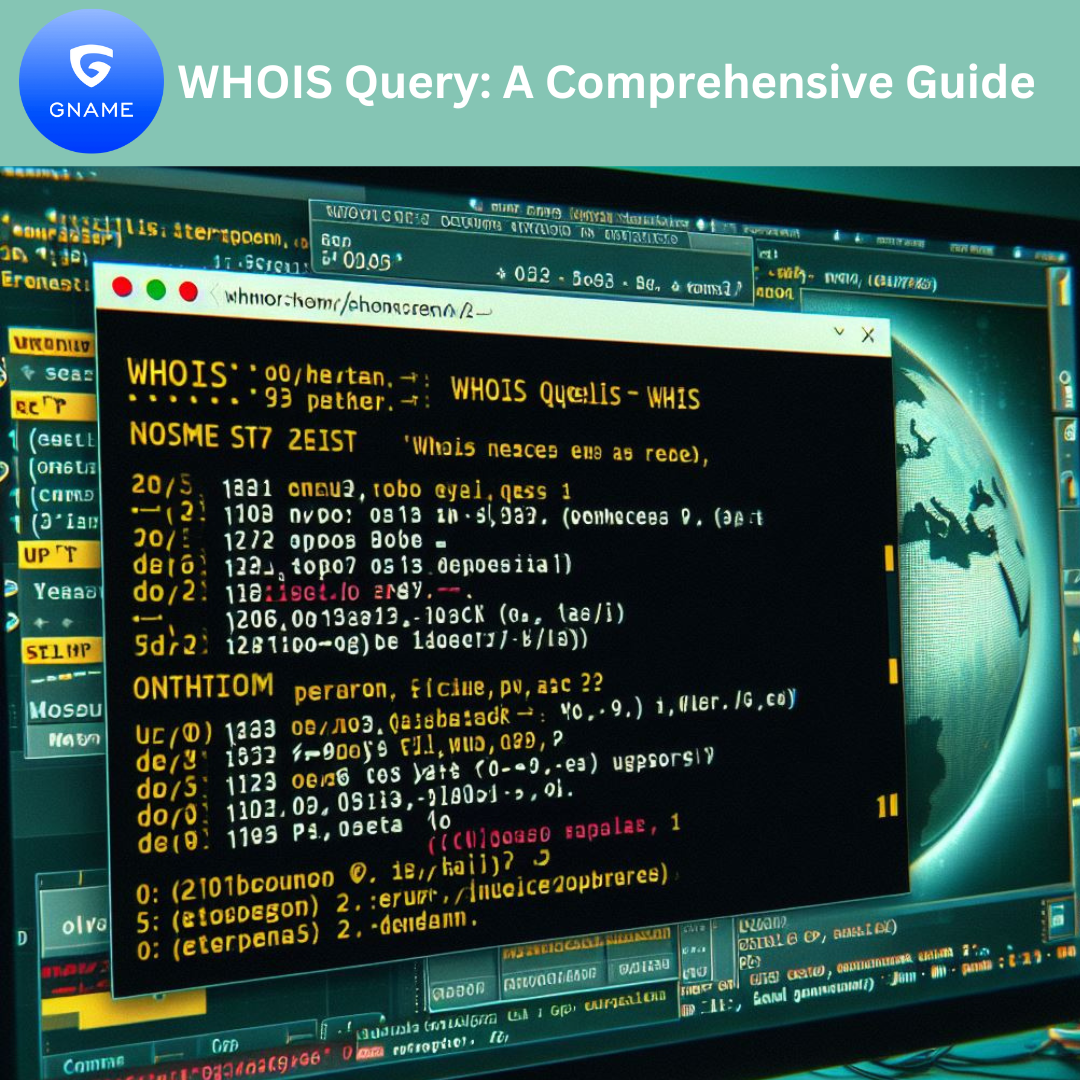Close the terminal window with the X
The height and width of the screenshot is (1080, 1080).
point(868,335)
